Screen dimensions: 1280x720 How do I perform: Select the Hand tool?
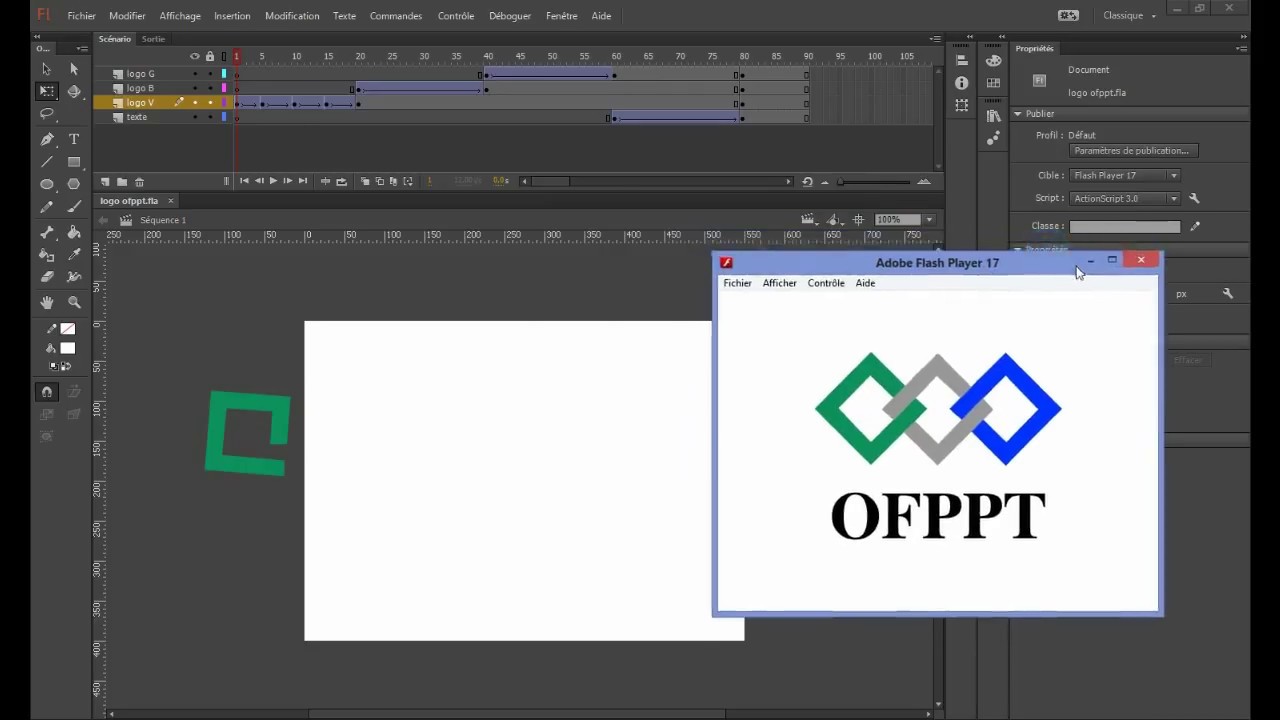click(x=46, y=302)
